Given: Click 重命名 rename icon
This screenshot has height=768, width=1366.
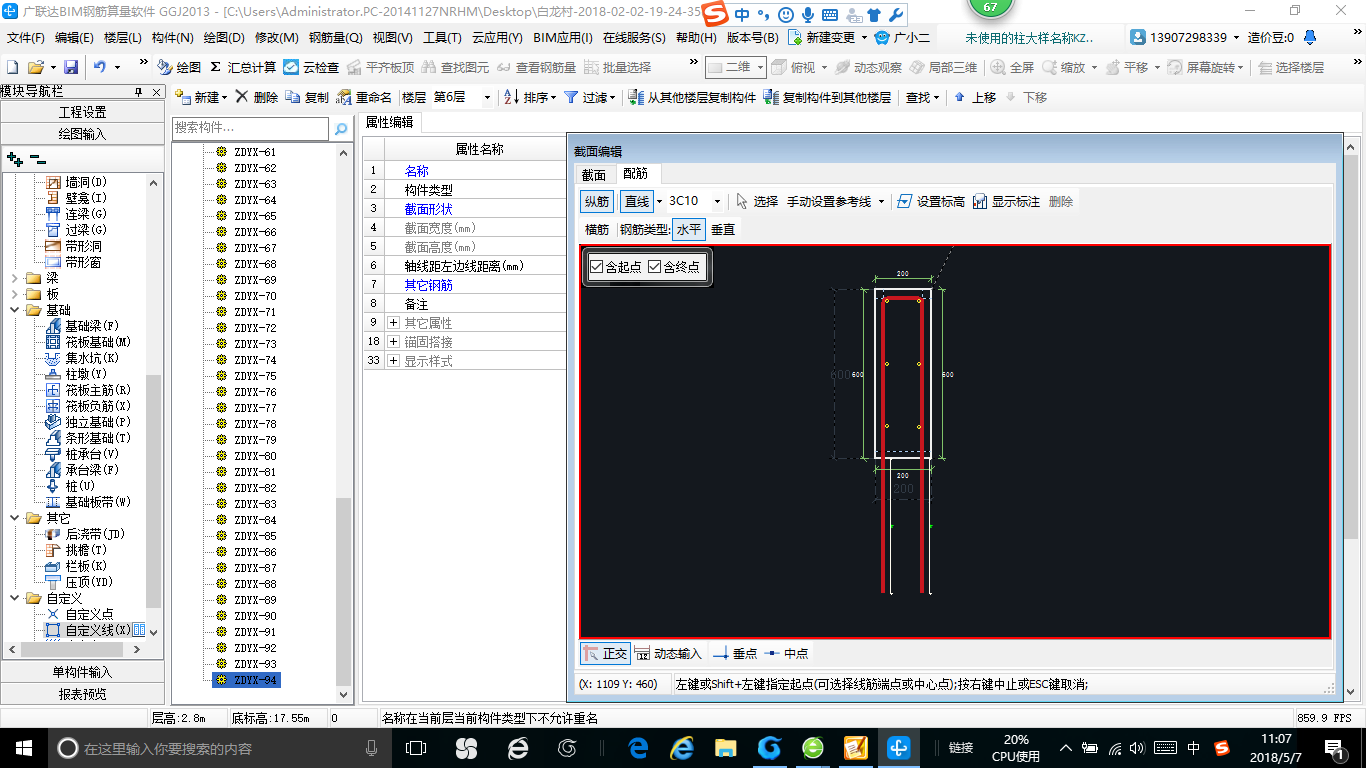Looking at the screenshot, I should 364,97.
